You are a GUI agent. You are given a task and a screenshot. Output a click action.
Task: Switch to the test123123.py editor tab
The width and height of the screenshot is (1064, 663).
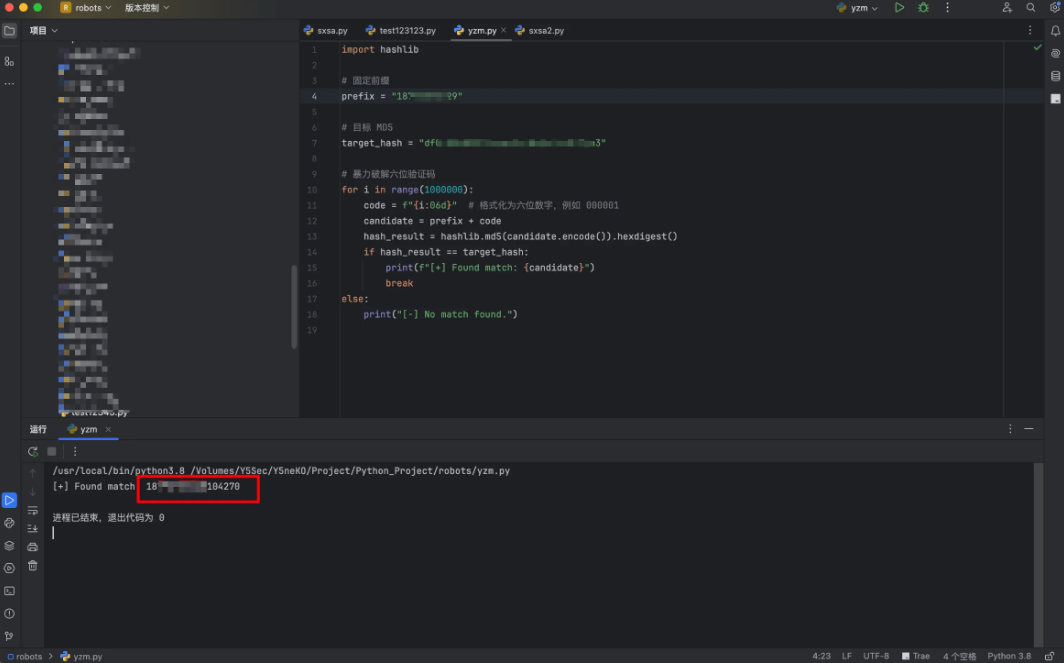402,31
